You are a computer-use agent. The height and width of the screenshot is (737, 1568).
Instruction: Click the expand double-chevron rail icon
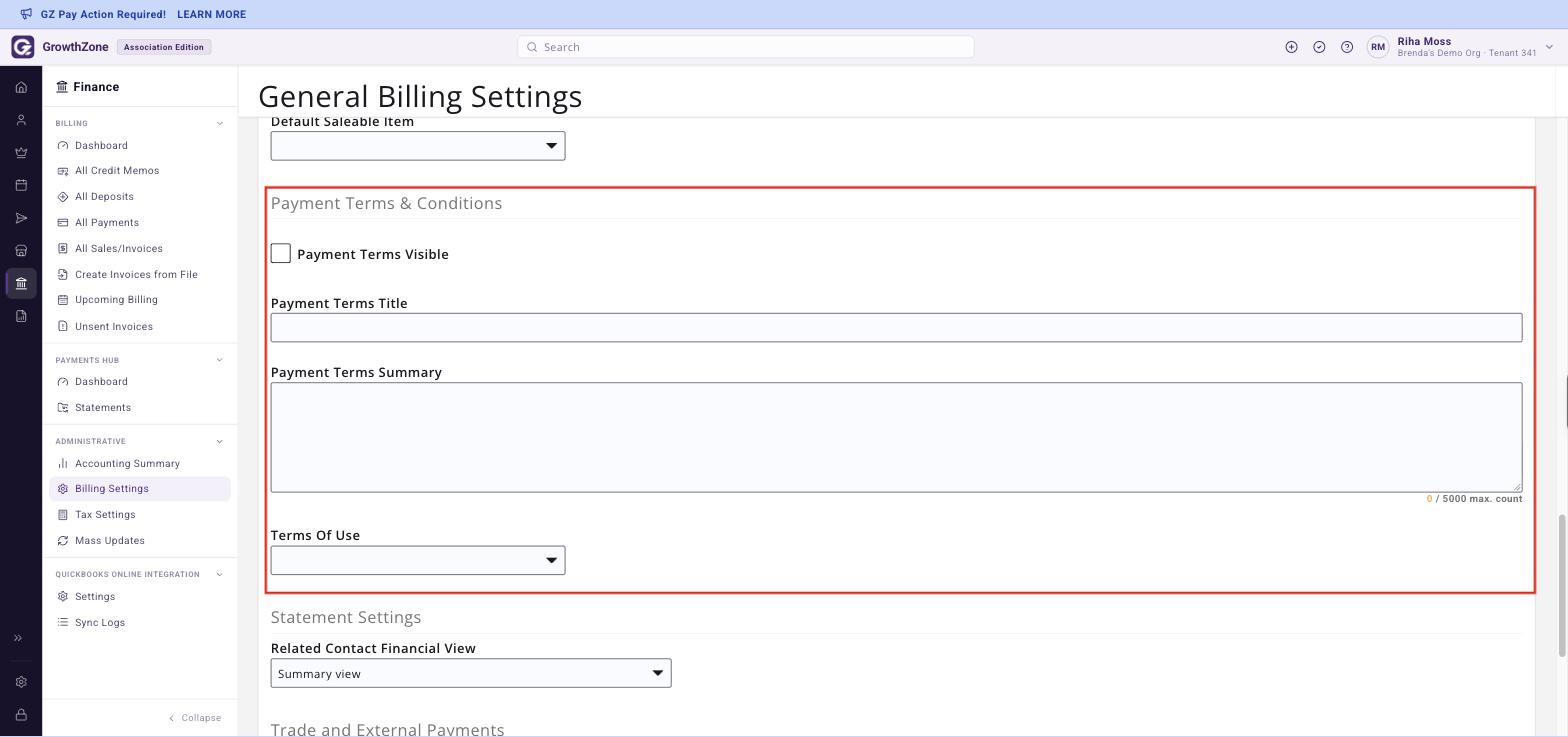(x=18, y=638)
